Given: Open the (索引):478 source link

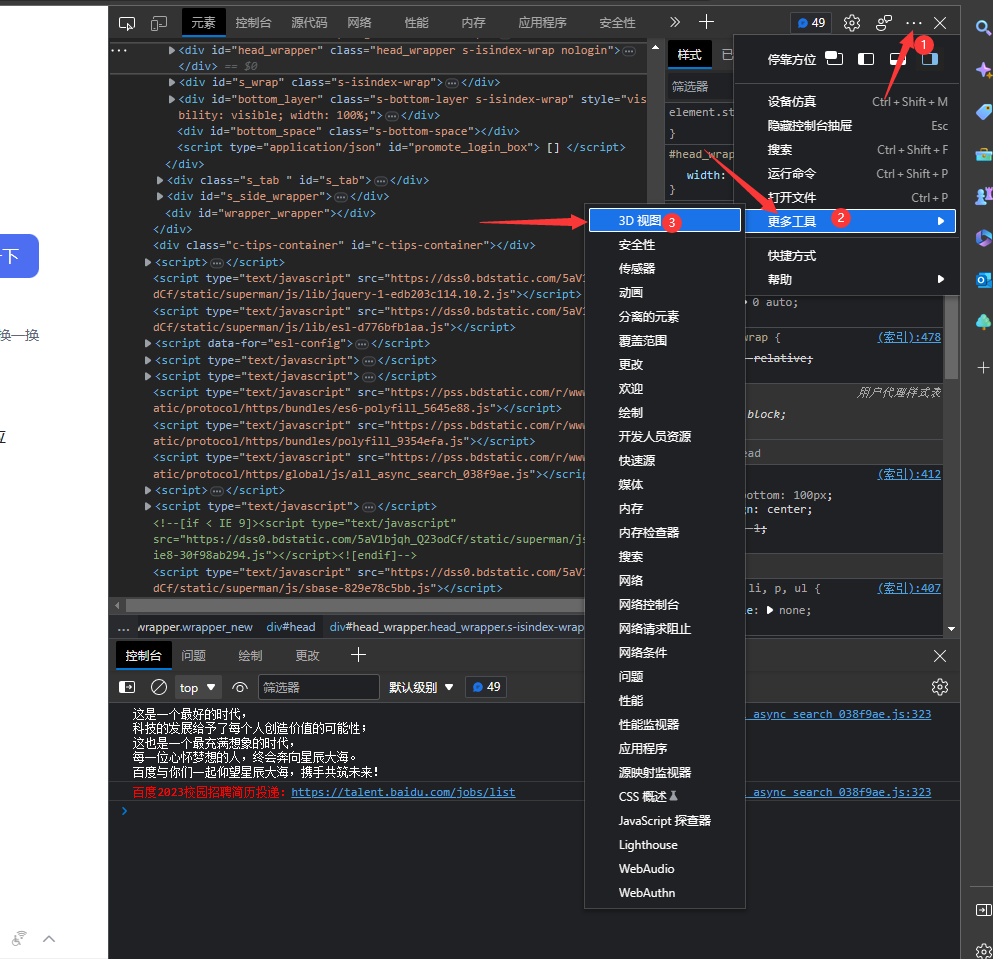Looking at the screenshot, I should coord(909,338).
